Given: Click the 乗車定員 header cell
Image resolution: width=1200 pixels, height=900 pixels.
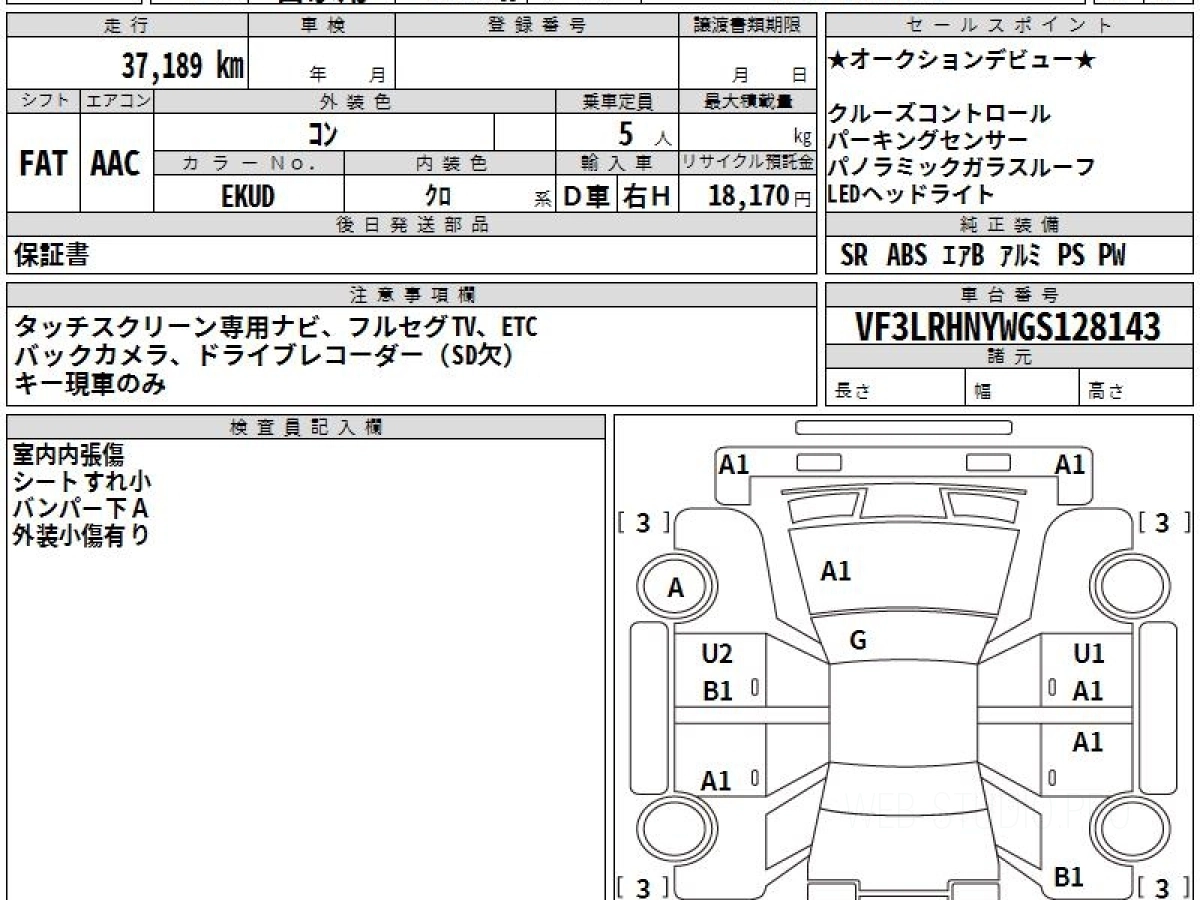Looking at the screenshot, I should pyautogui.click(x=618, y=101).
